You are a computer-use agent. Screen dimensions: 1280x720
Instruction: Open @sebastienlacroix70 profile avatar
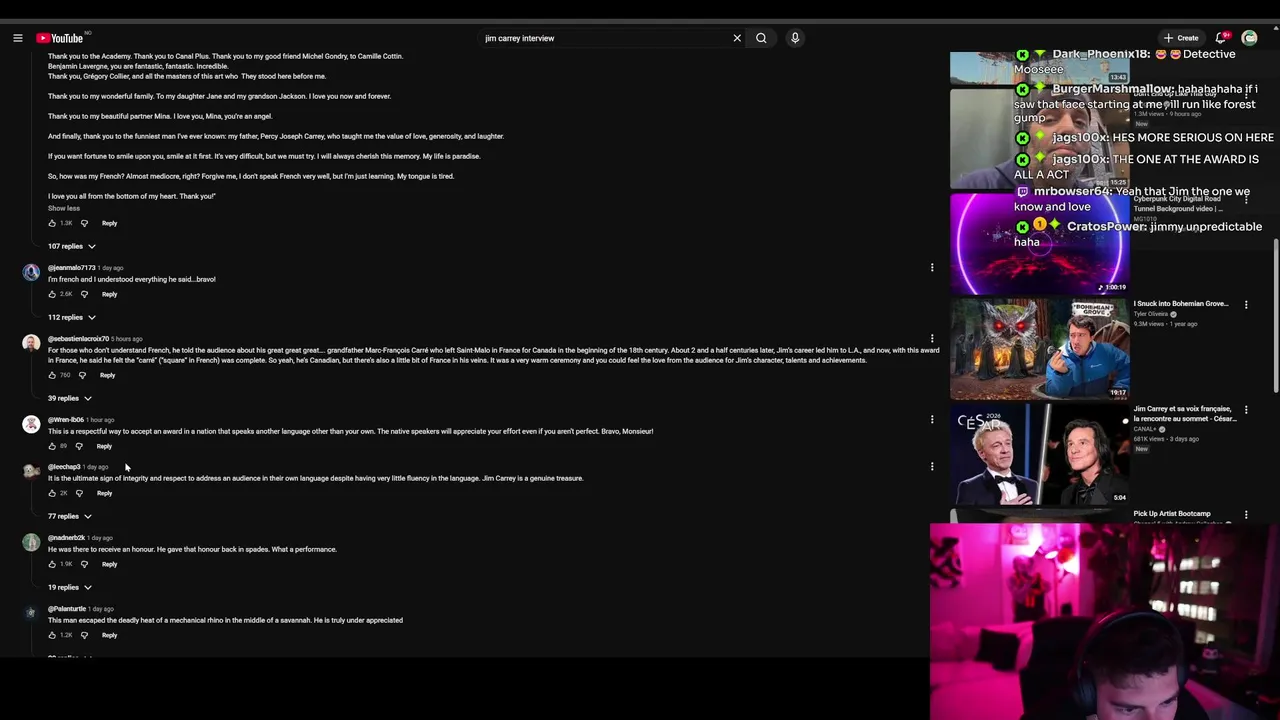(x=31, y=343)
